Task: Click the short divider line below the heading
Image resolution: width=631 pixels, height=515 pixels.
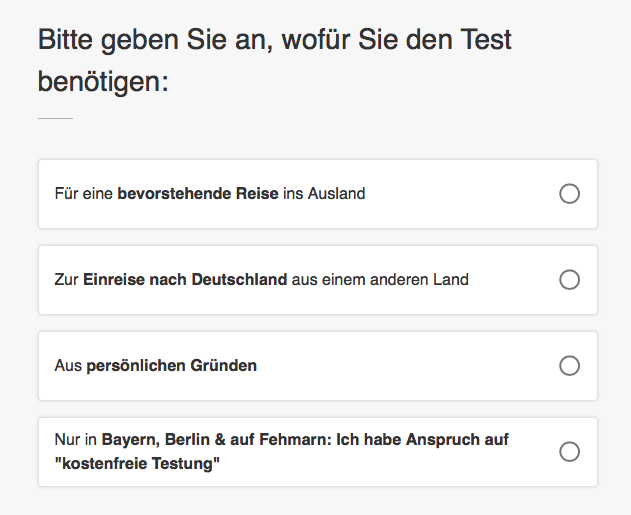Action: pyautogui.click(x=55, y=118)
